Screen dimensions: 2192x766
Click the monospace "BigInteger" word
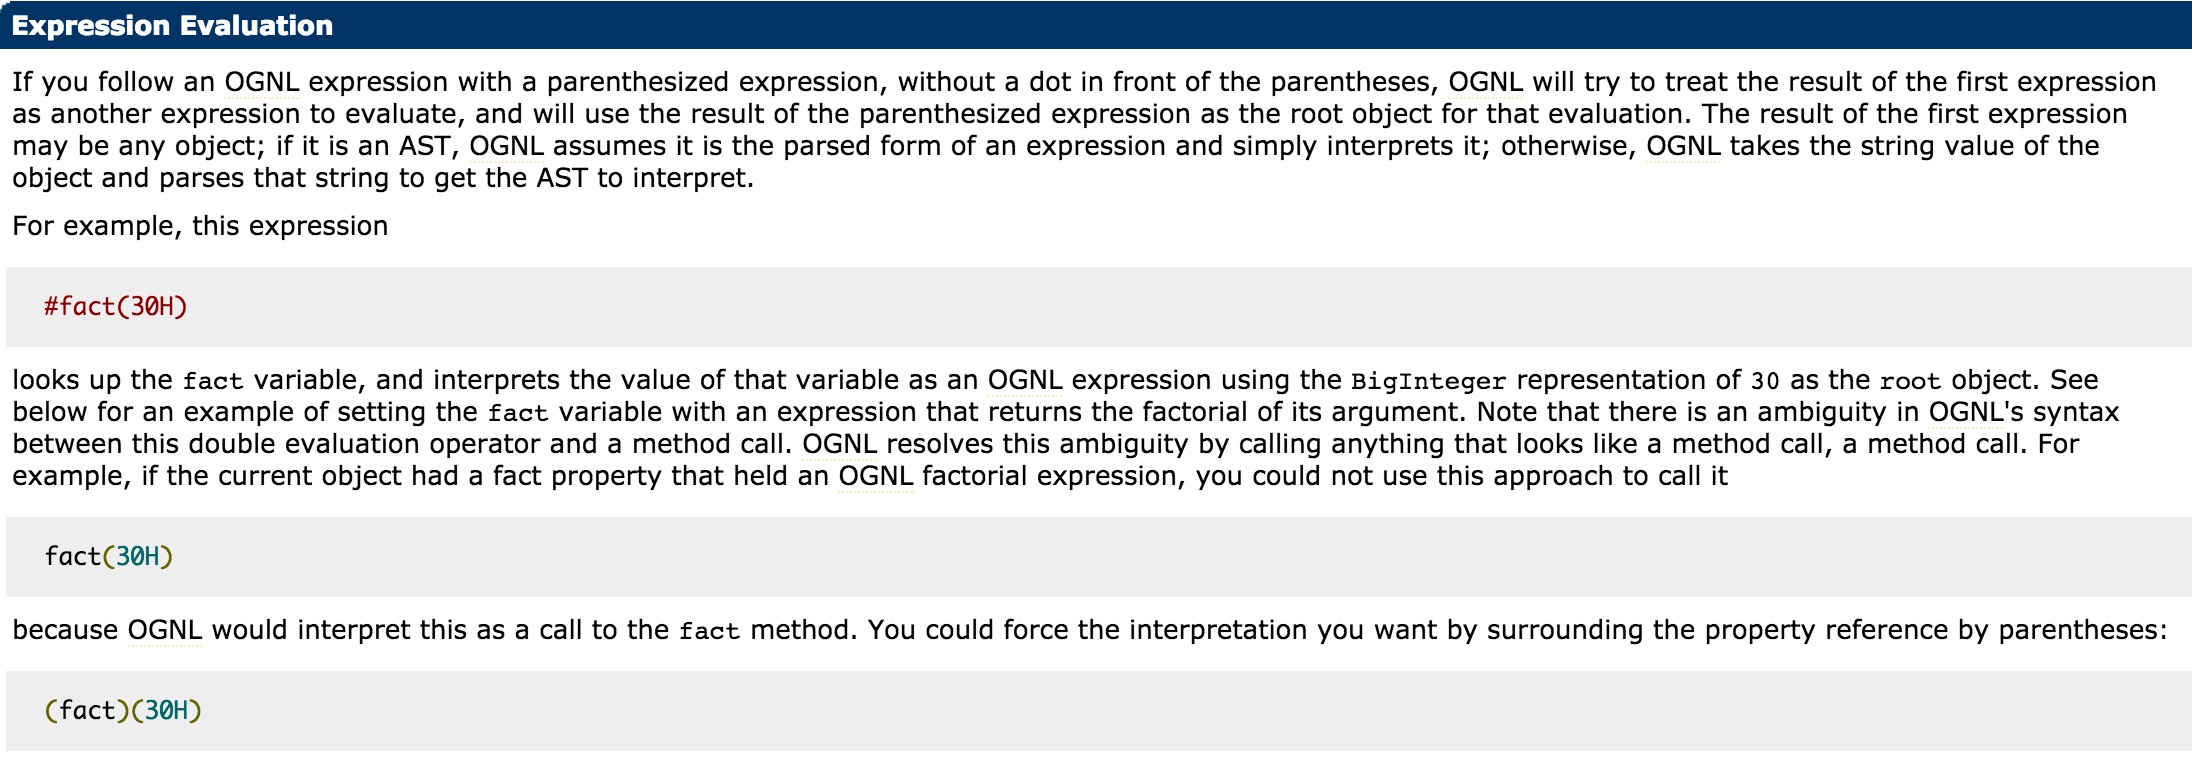click(1428, 381)
